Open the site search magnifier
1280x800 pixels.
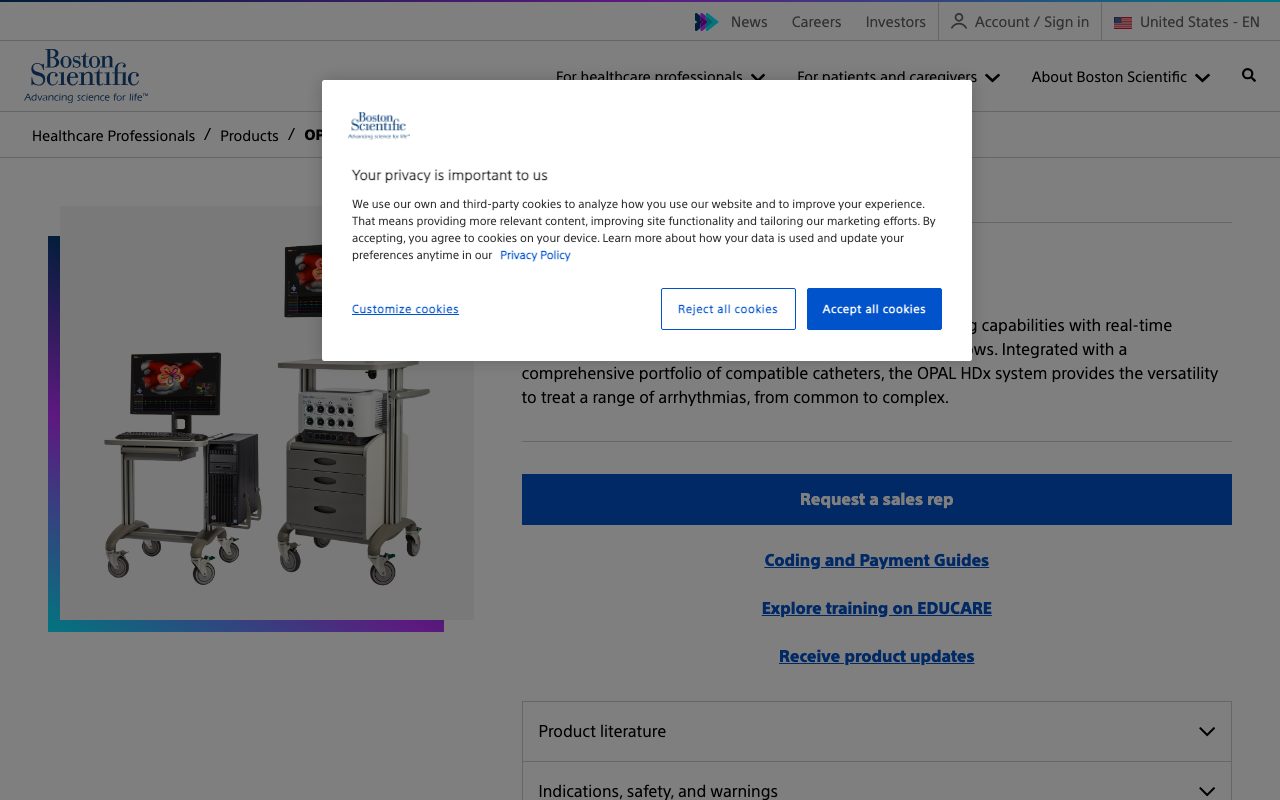point(1249,75)
